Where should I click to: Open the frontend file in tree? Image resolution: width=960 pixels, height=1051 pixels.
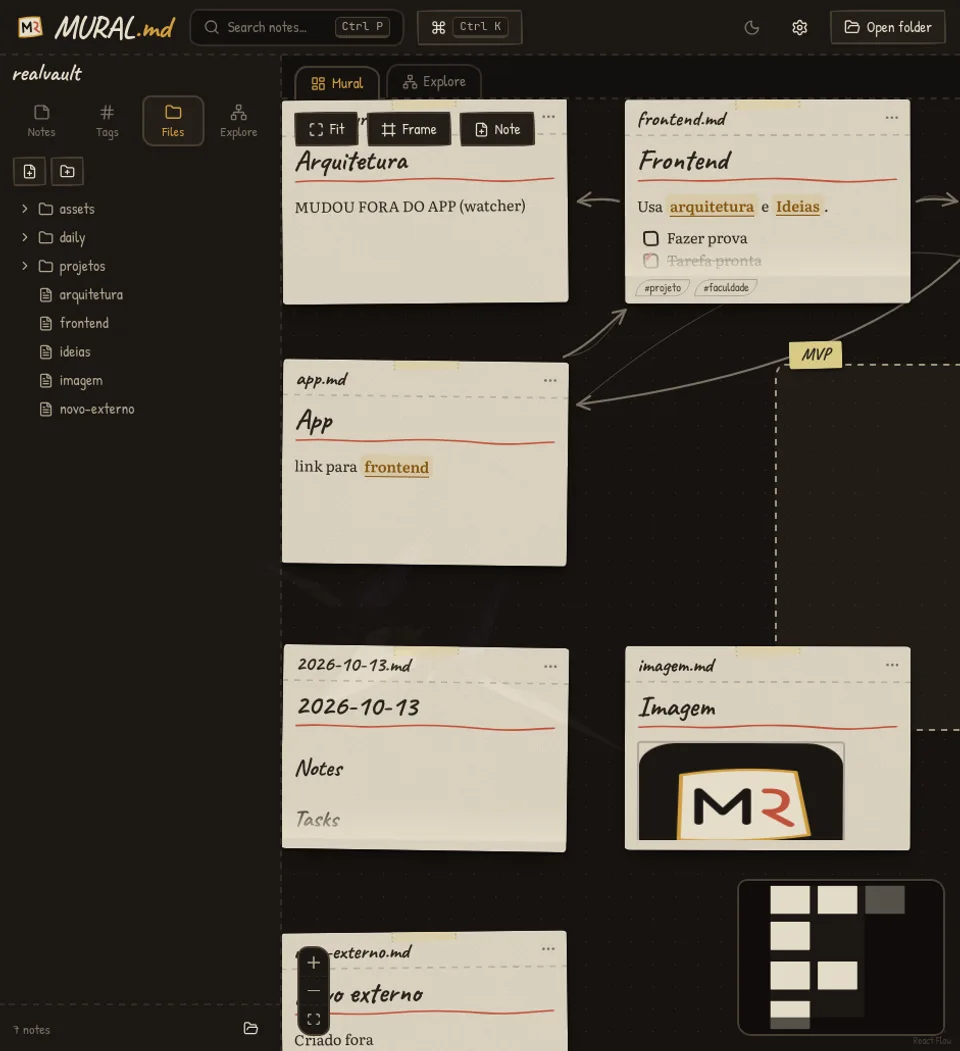141,323
